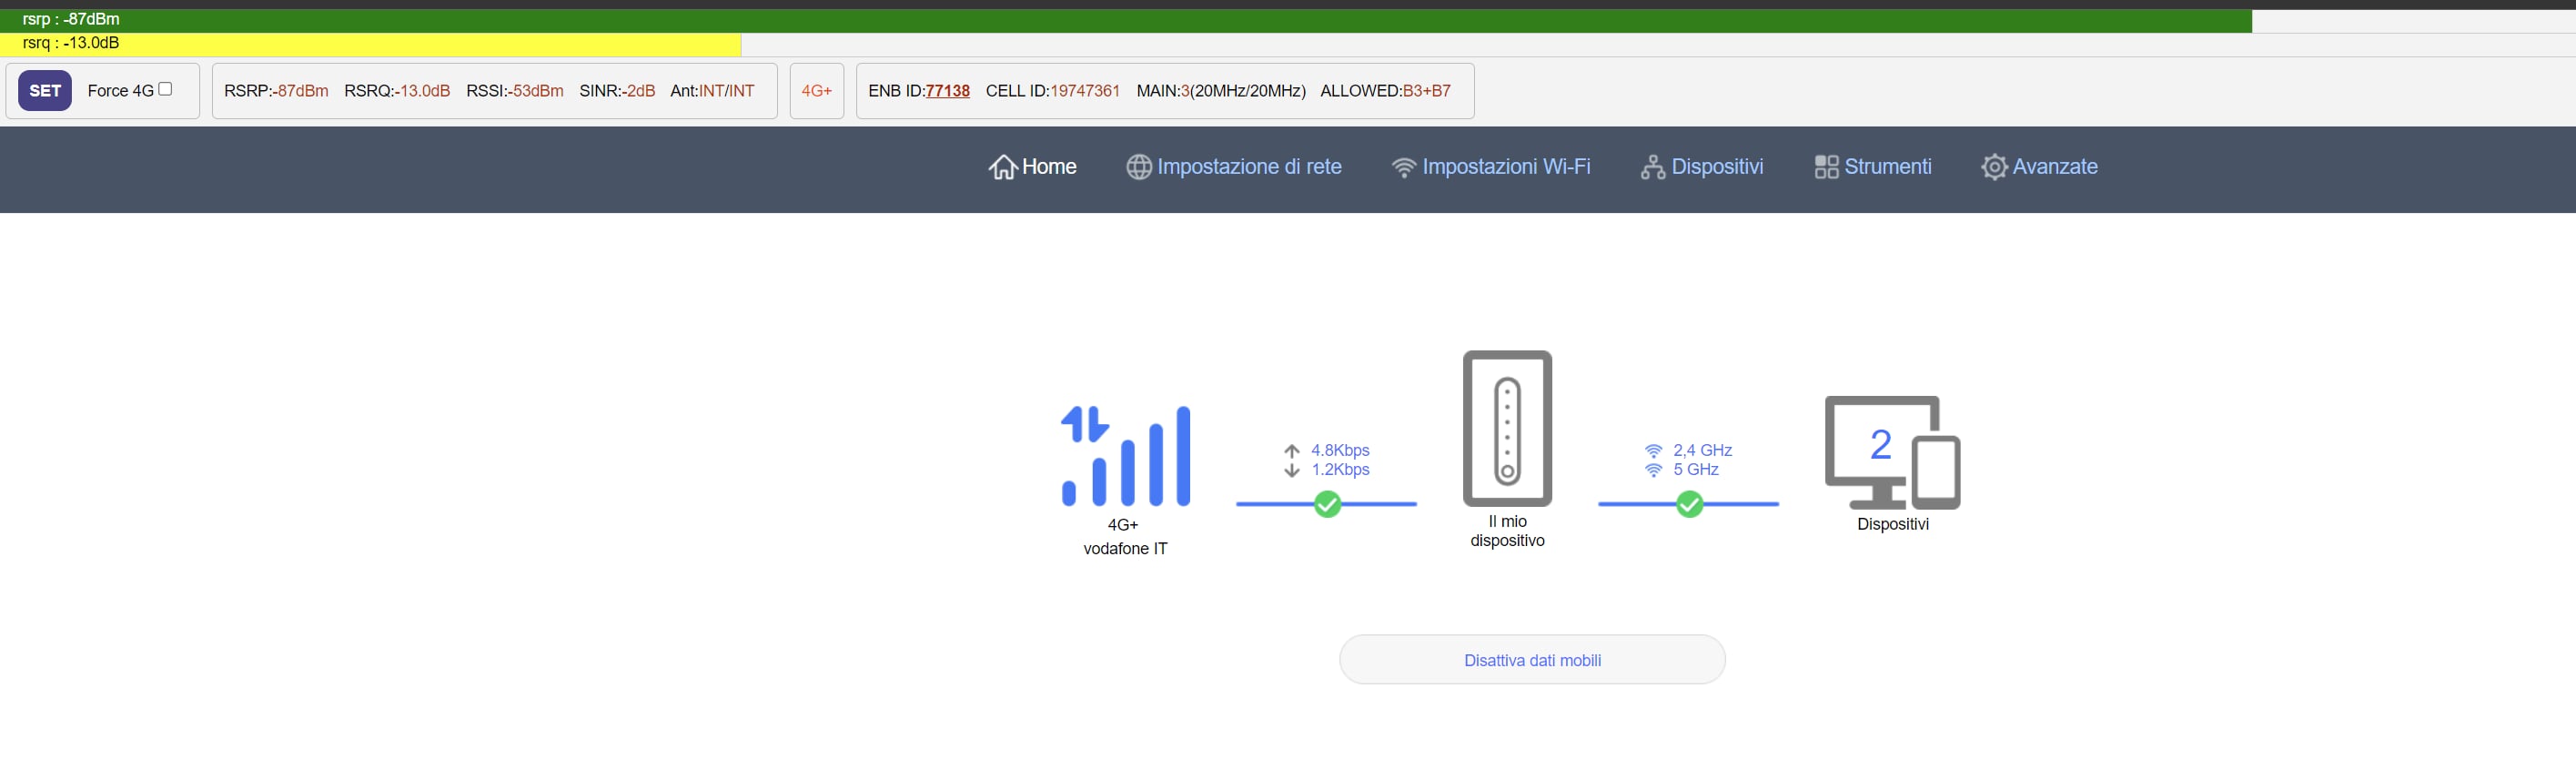Click the 4G+ label under signal bars
The width and height of the screenshot is (2576, 759).
point(1122,525)
